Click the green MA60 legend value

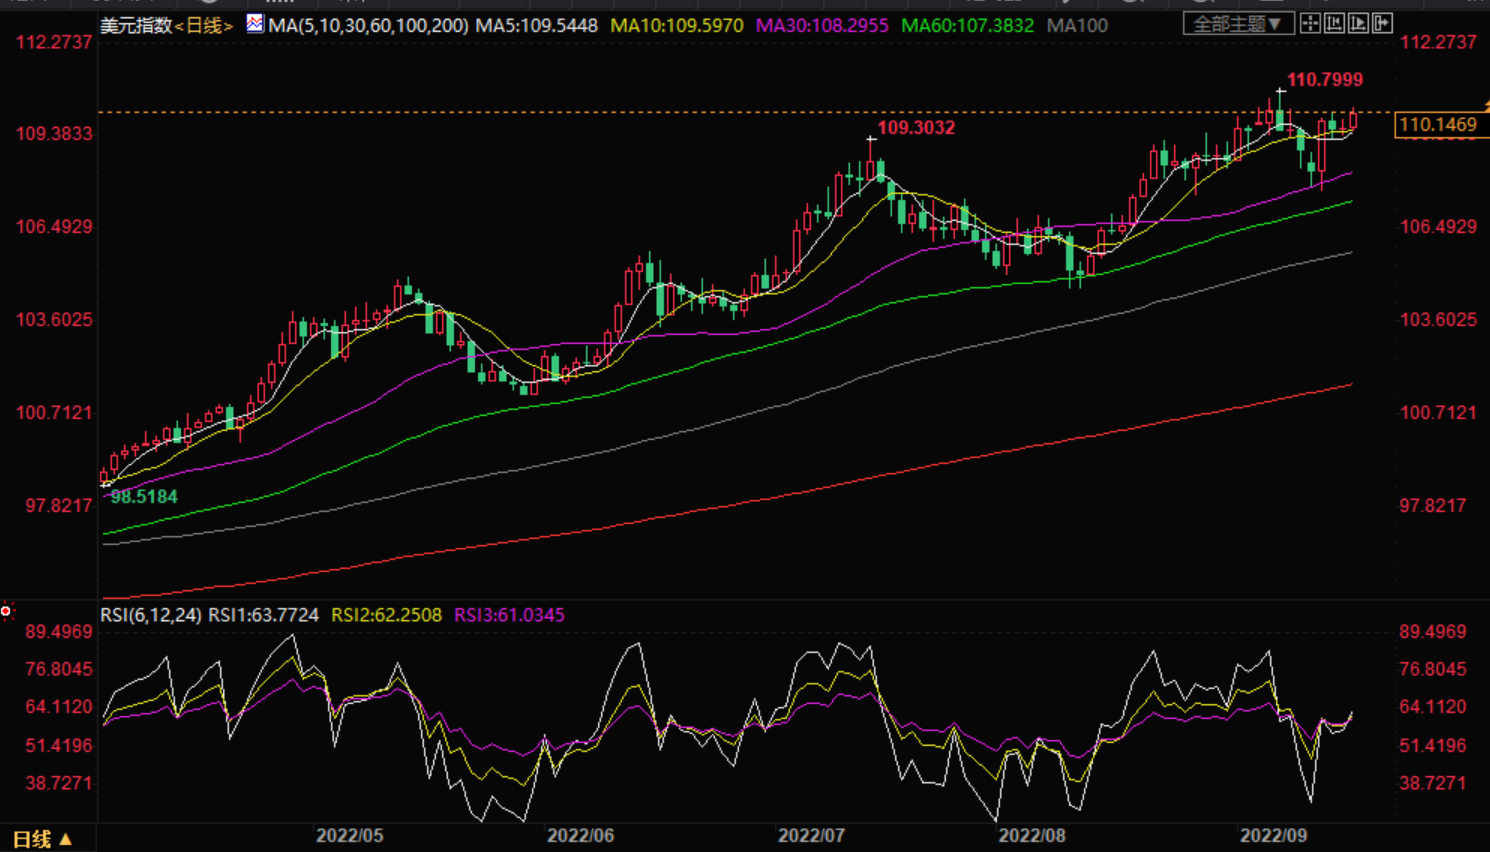(967, 25)
